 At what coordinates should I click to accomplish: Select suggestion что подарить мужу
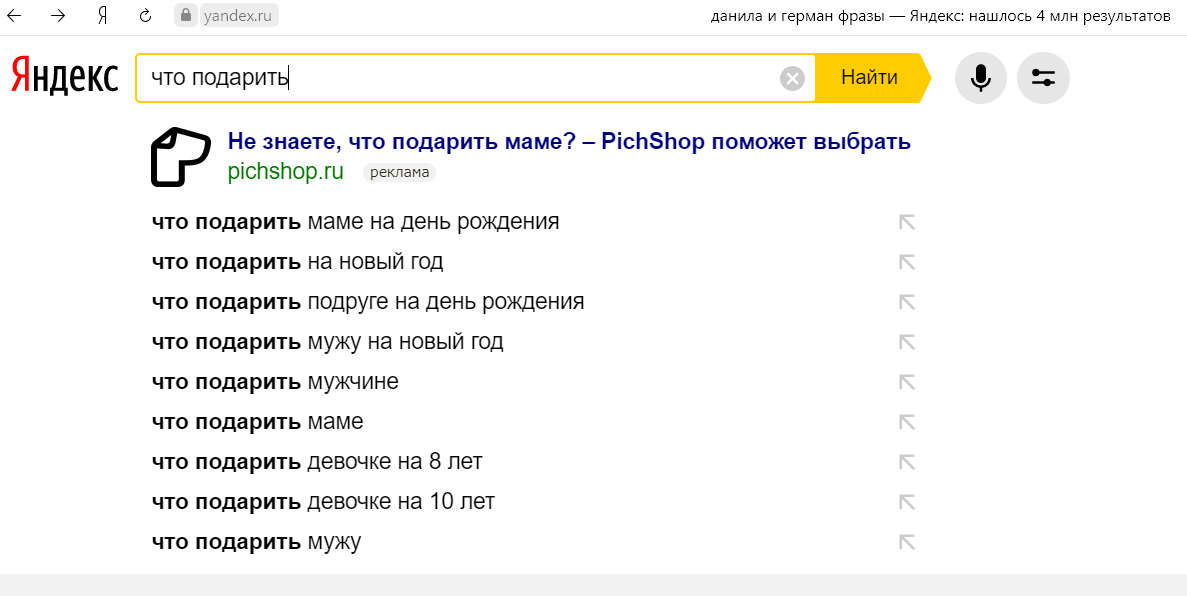[x=256, y=542]
